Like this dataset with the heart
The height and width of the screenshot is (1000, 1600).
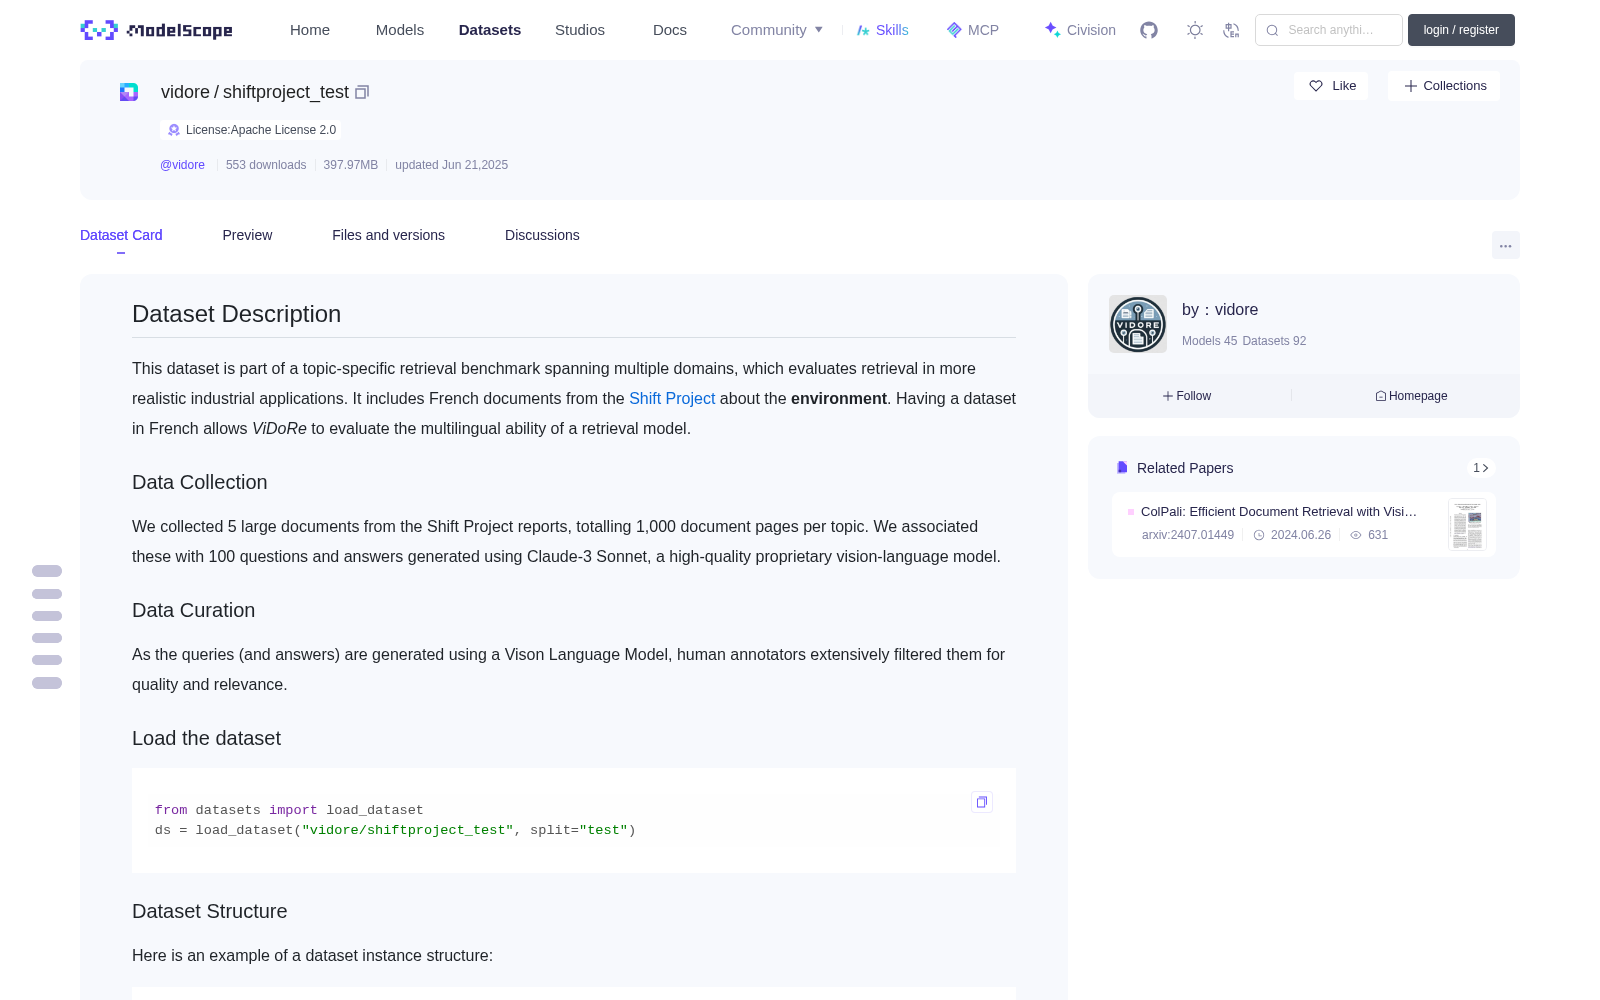point(1331,86)
